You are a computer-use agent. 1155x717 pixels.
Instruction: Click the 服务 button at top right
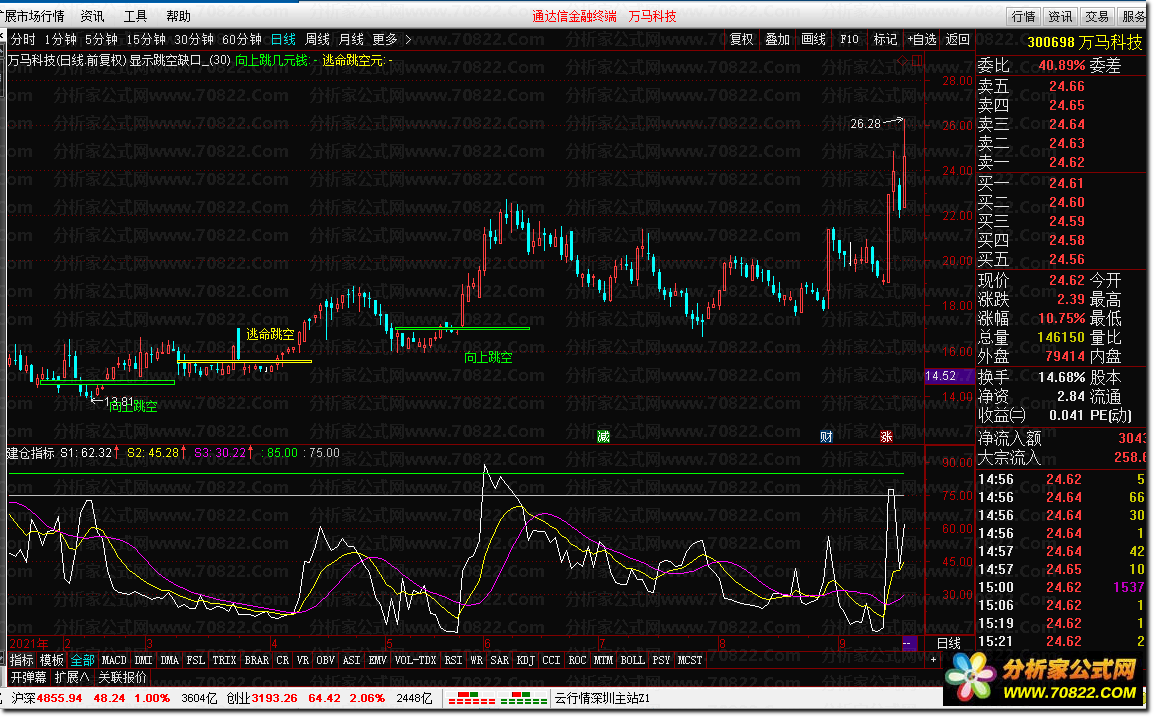point(1134,16)
